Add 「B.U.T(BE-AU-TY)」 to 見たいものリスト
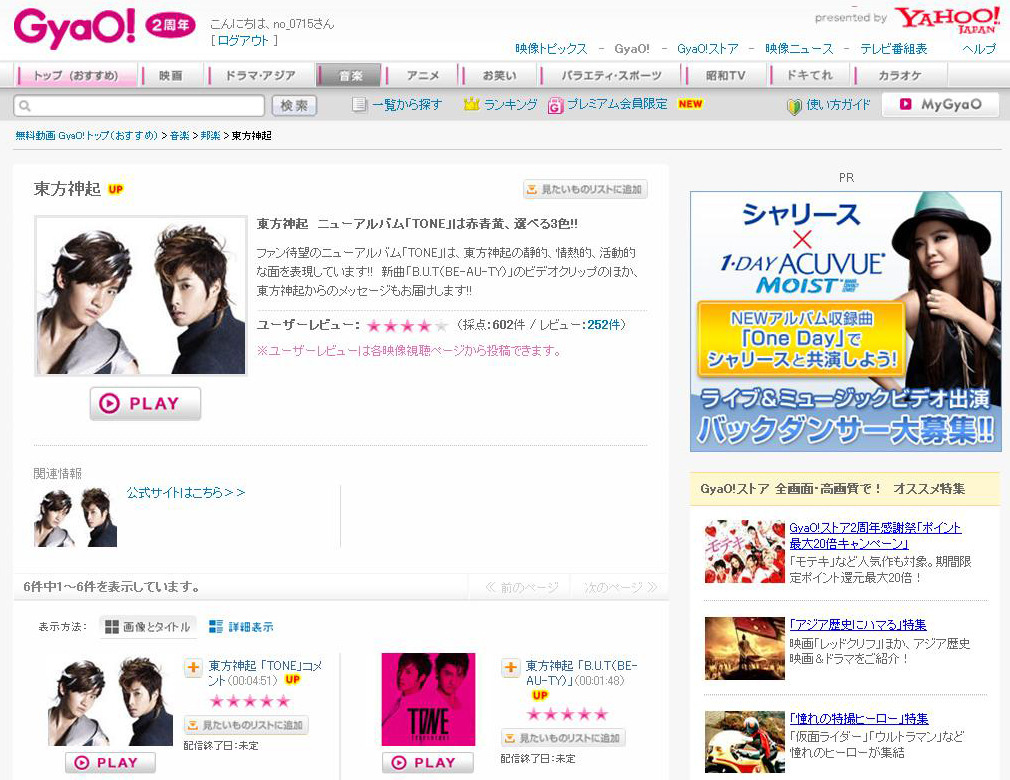Screen dimensions: 1010x780 click(x=563, y=738)
